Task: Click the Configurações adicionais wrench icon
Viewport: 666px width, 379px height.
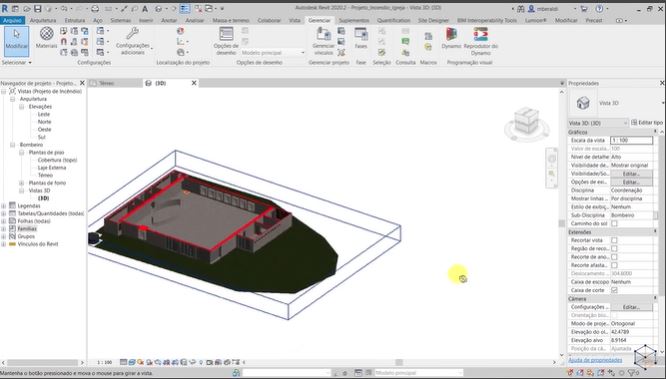Action: [133, 41]
